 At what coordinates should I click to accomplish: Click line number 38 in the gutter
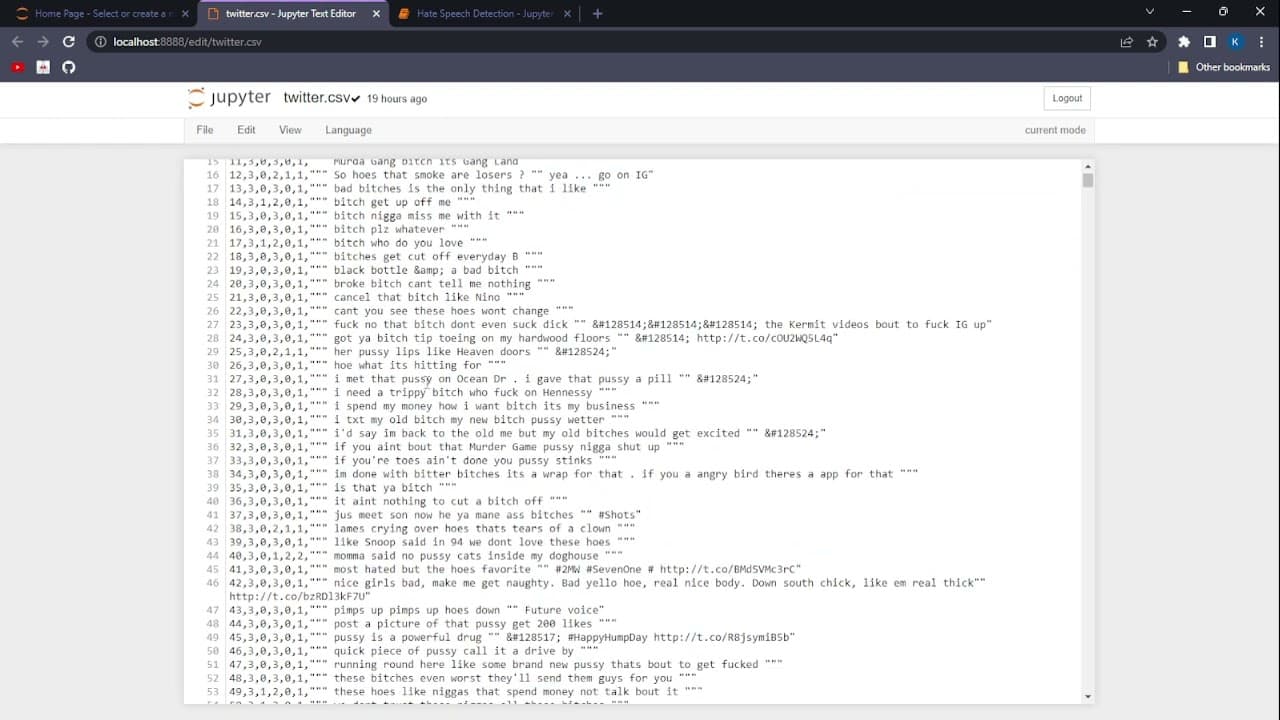point(212,474)
